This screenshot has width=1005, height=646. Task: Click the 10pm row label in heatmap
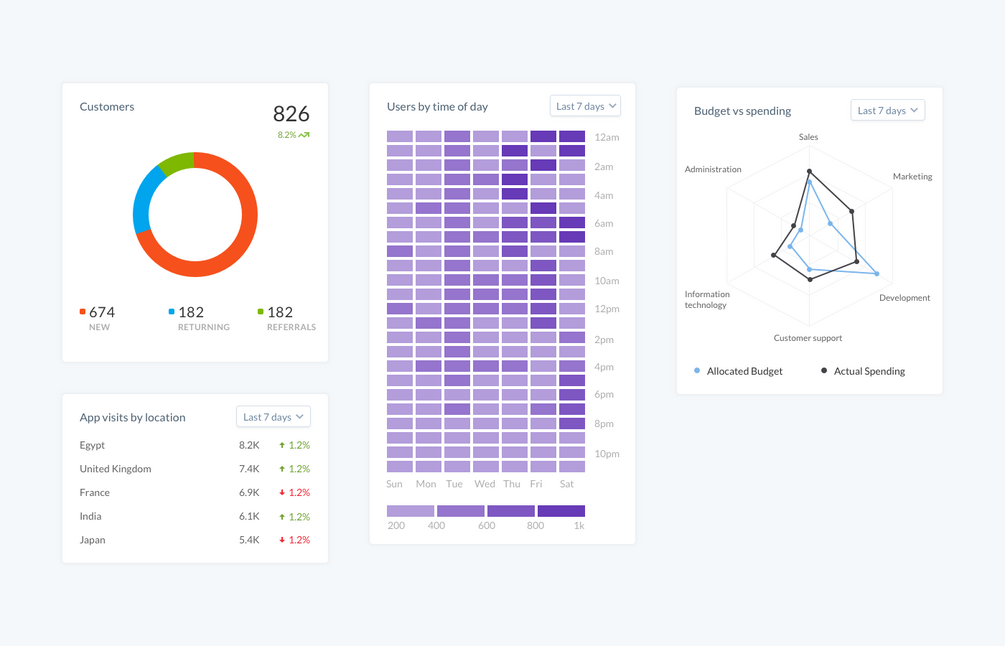pos(607,454)
